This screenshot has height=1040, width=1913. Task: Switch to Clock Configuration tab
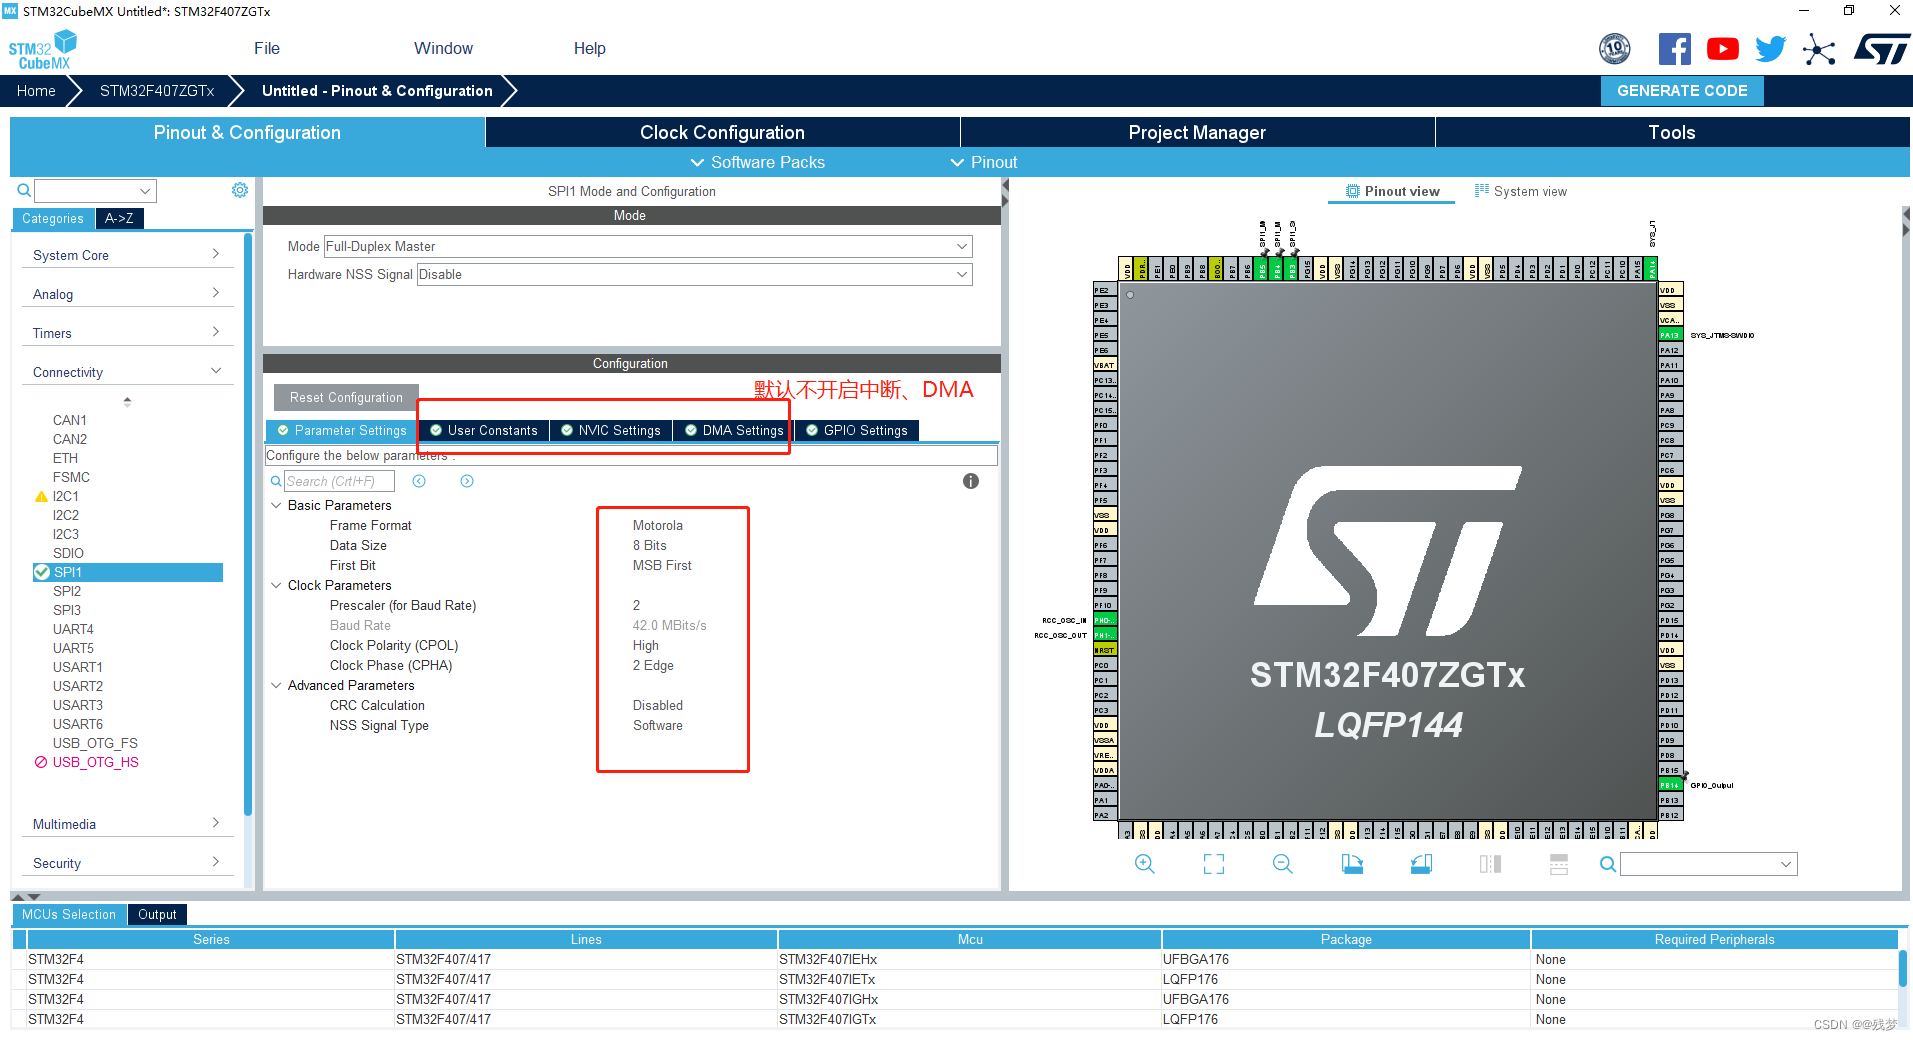722,132
